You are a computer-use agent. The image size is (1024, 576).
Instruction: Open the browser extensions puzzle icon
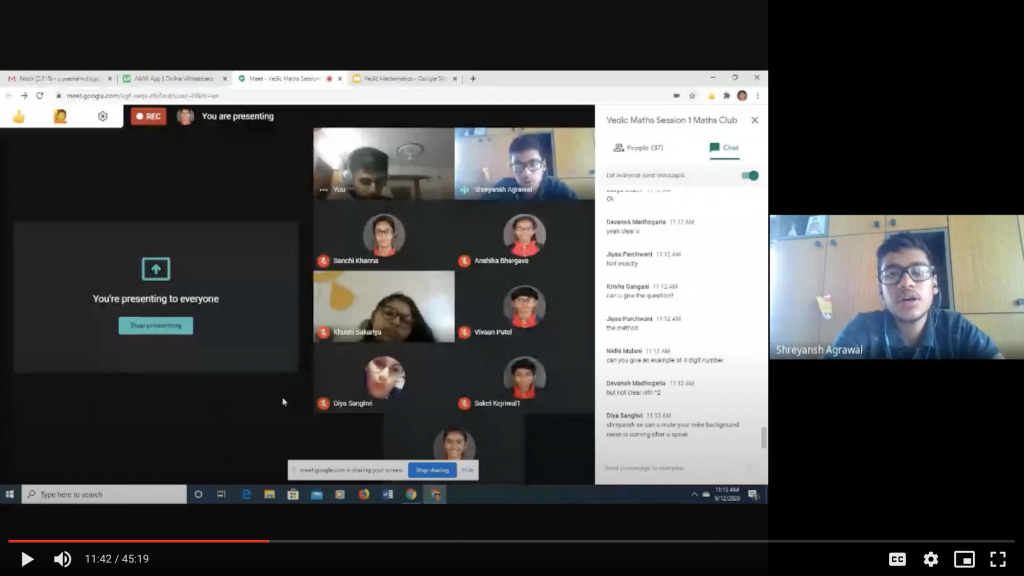coord(726,96)
